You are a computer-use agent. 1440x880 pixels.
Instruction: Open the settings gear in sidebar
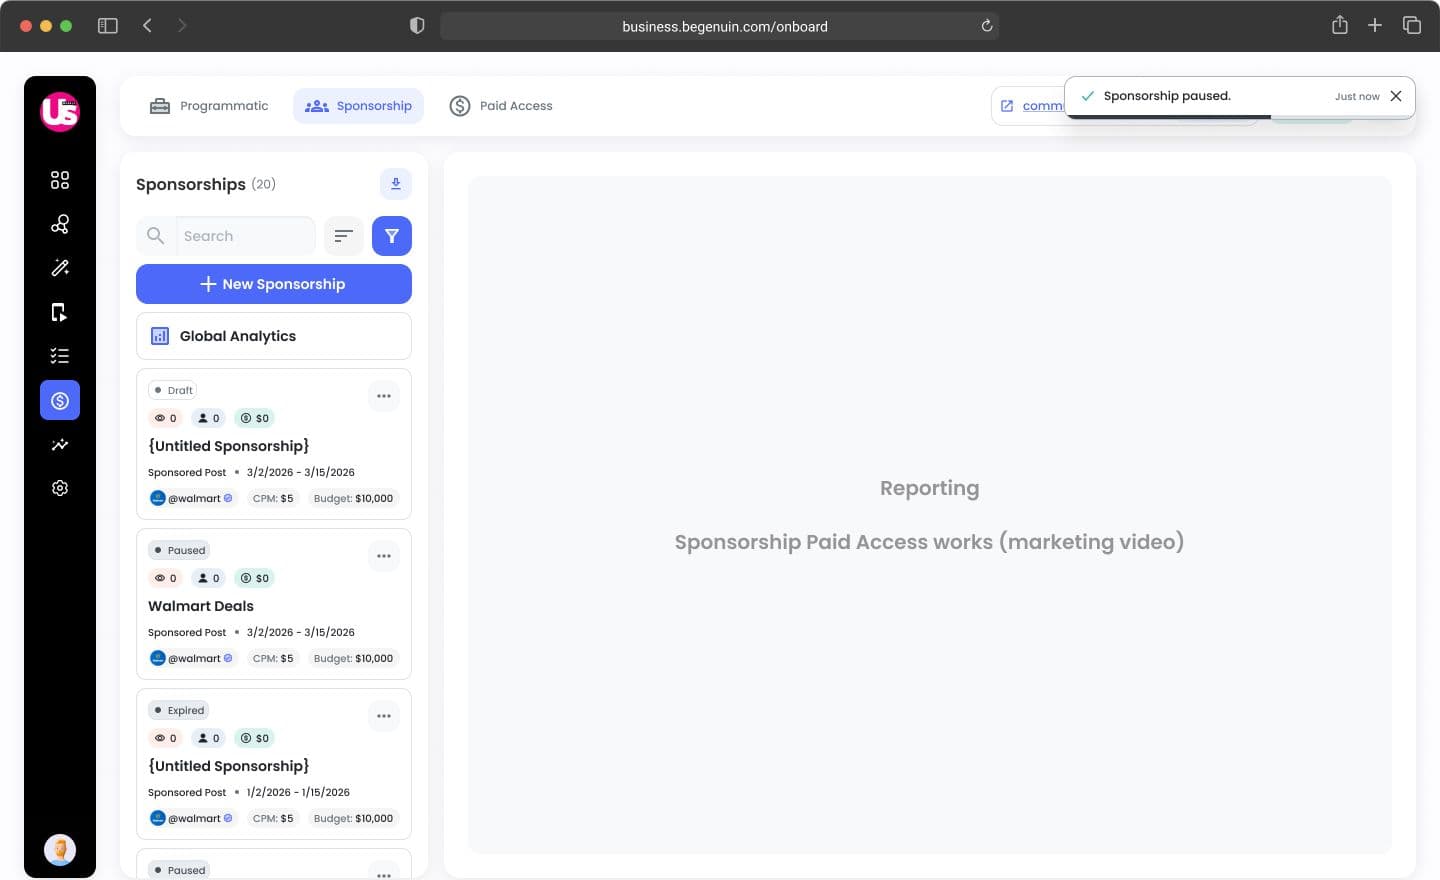coord(60,488)
